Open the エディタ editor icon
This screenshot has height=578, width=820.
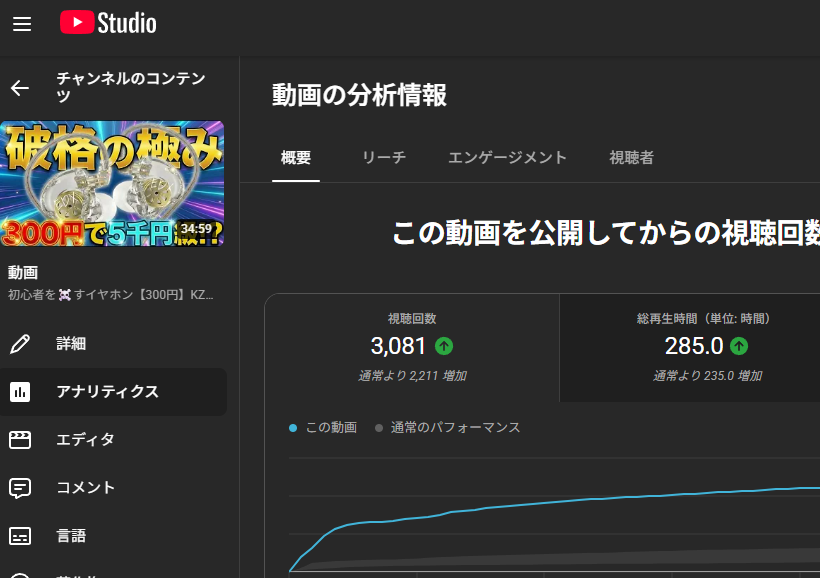click(x=19, y=439)
